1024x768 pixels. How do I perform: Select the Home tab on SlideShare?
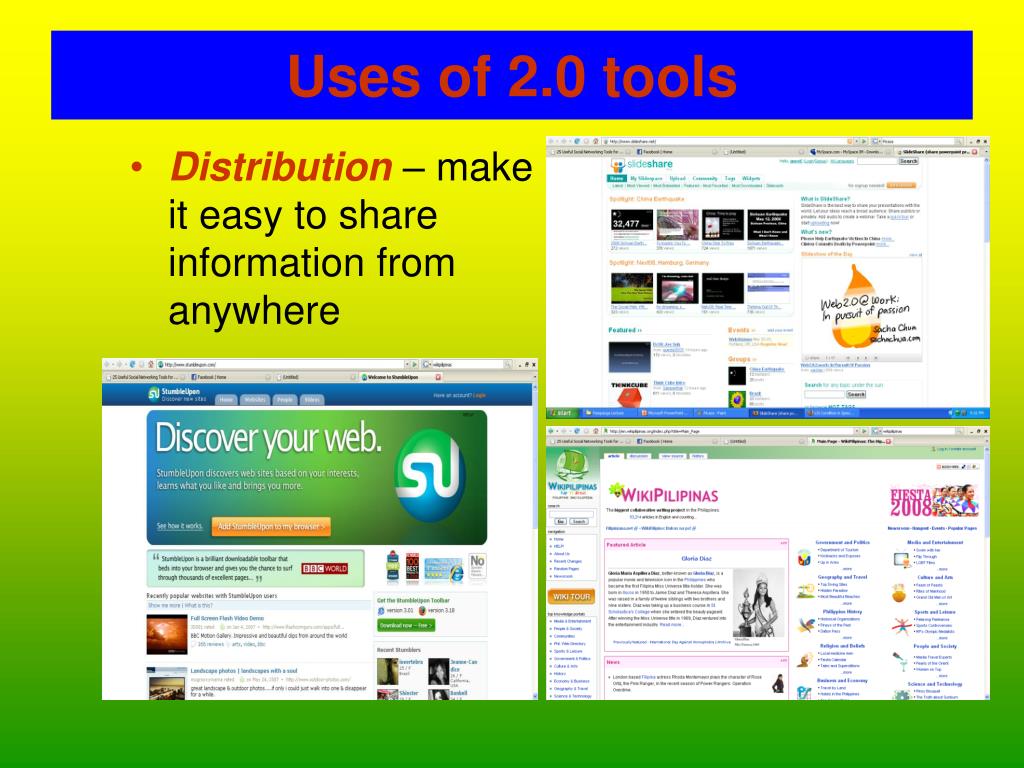point(616,178)
